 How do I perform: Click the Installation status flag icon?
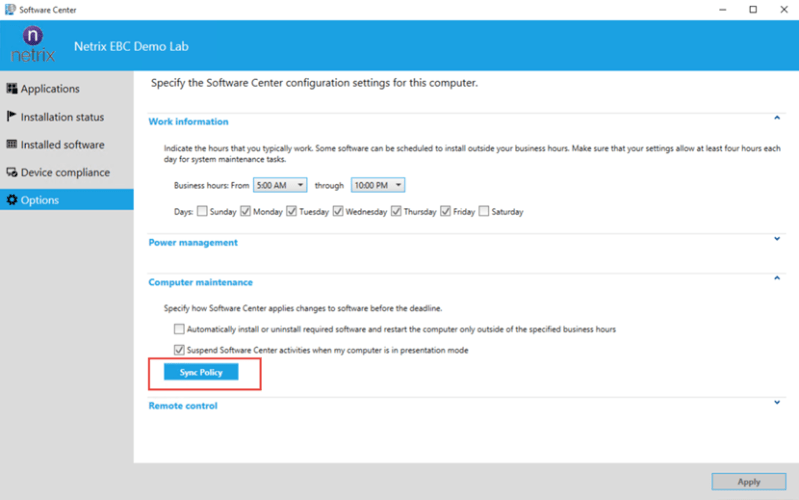(12, 117)
